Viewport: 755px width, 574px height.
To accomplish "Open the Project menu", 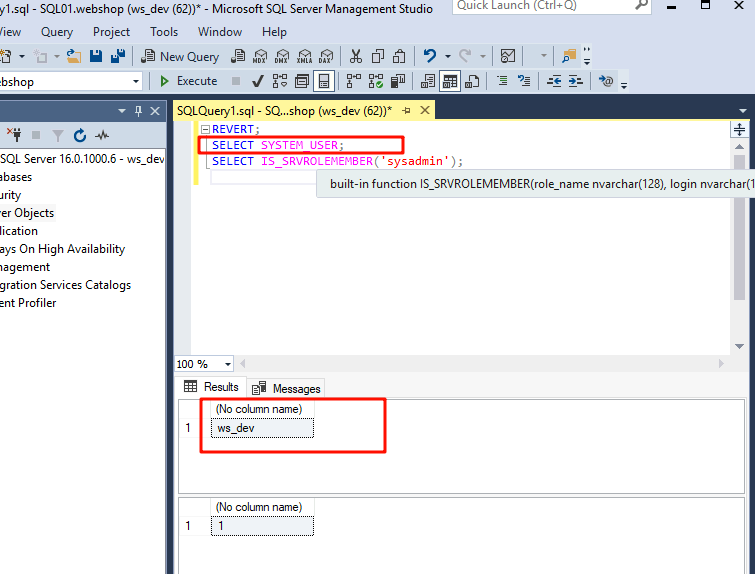I will click(x=111, y=32).
